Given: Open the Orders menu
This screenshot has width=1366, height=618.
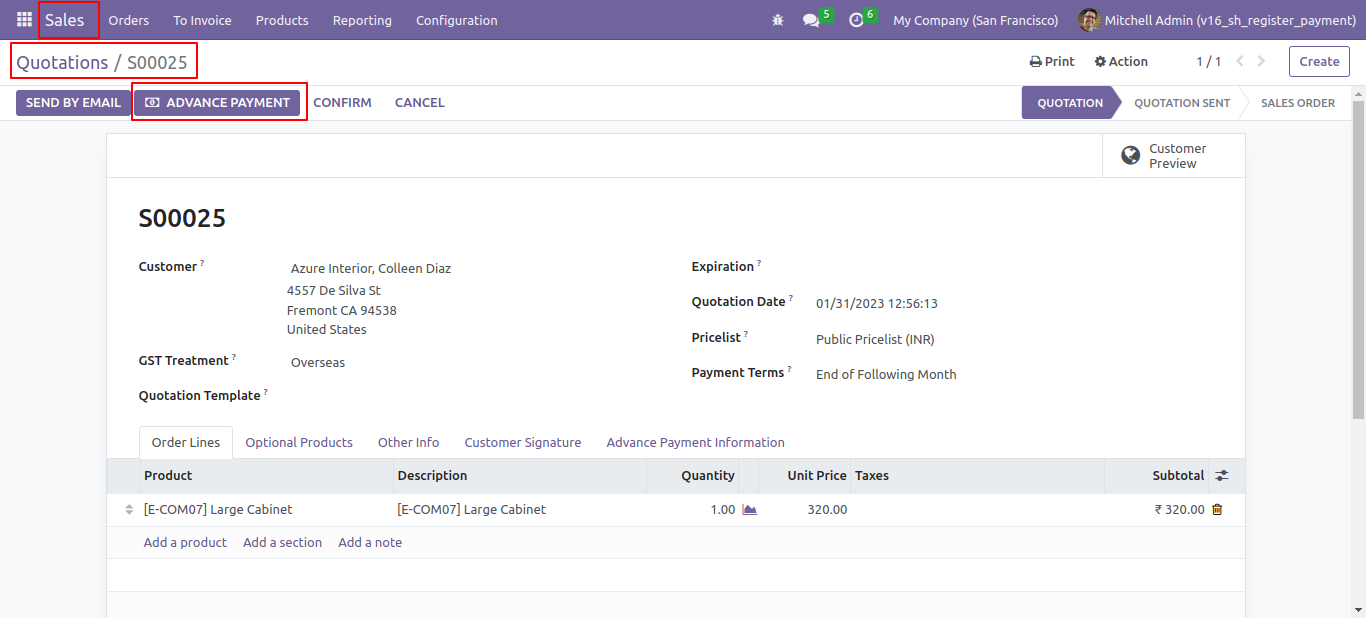Looking at the screenshot, I should tap(129, 20).
